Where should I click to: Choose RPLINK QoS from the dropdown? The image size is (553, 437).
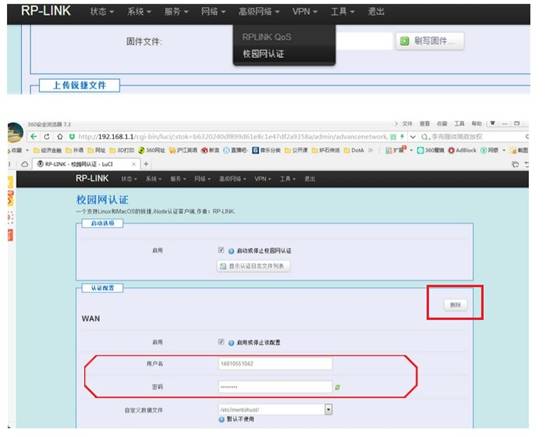point(267,37)
